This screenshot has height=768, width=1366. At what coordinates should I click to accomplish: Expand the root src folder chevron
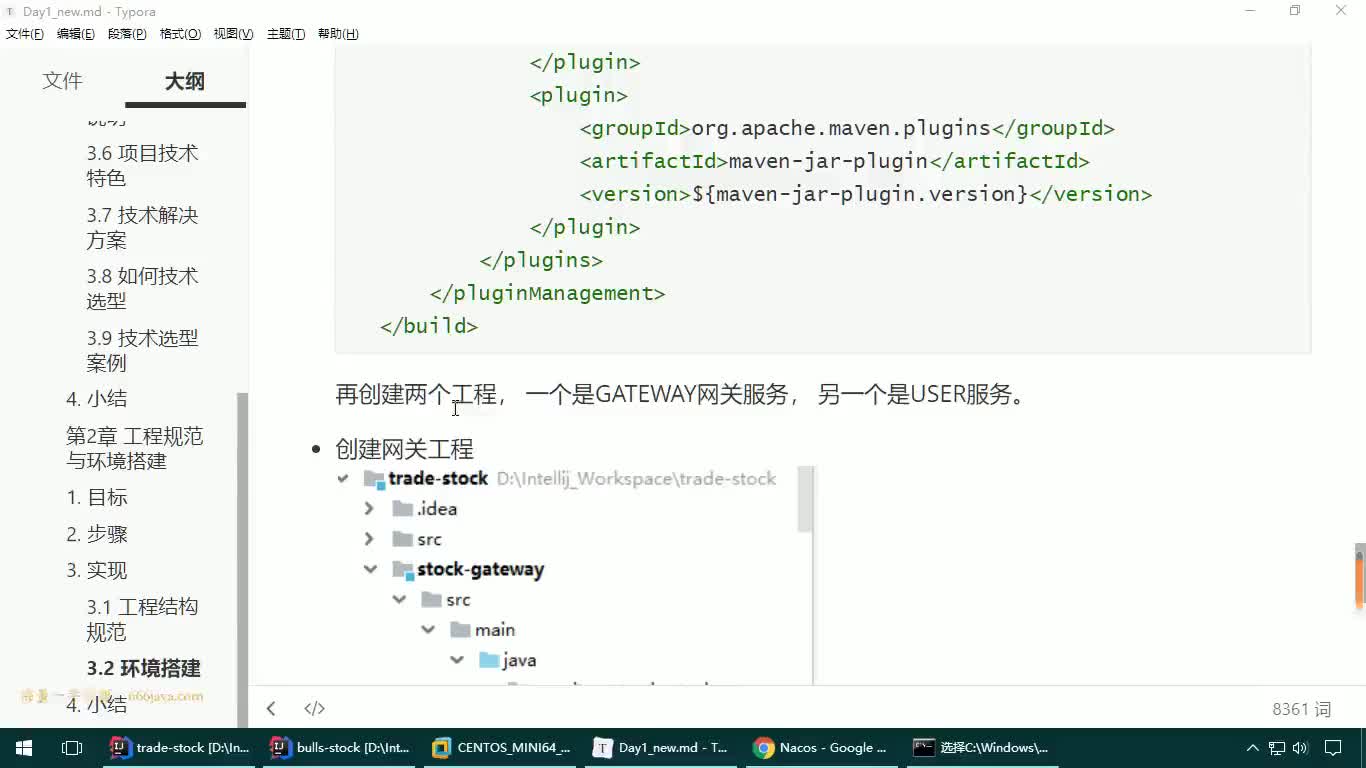(x=369, y=539)
